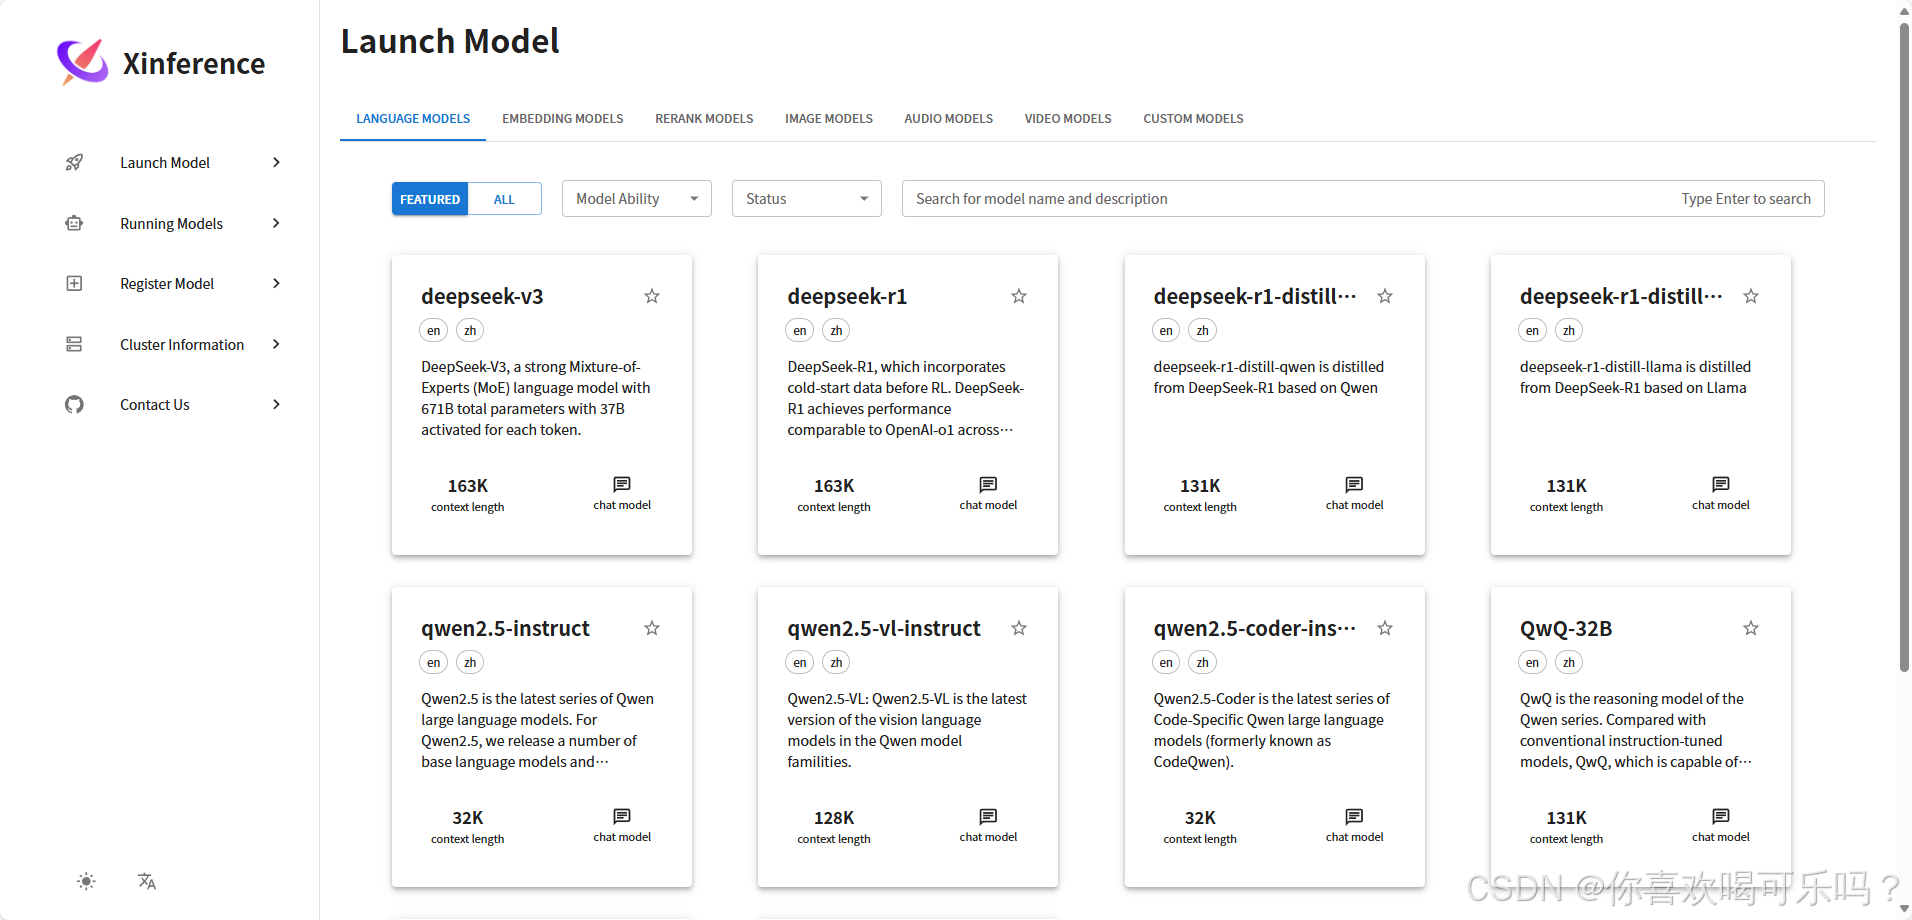1912x920 pixels.
Task: Click the Running Models robot icon
Action: point(74,224)
